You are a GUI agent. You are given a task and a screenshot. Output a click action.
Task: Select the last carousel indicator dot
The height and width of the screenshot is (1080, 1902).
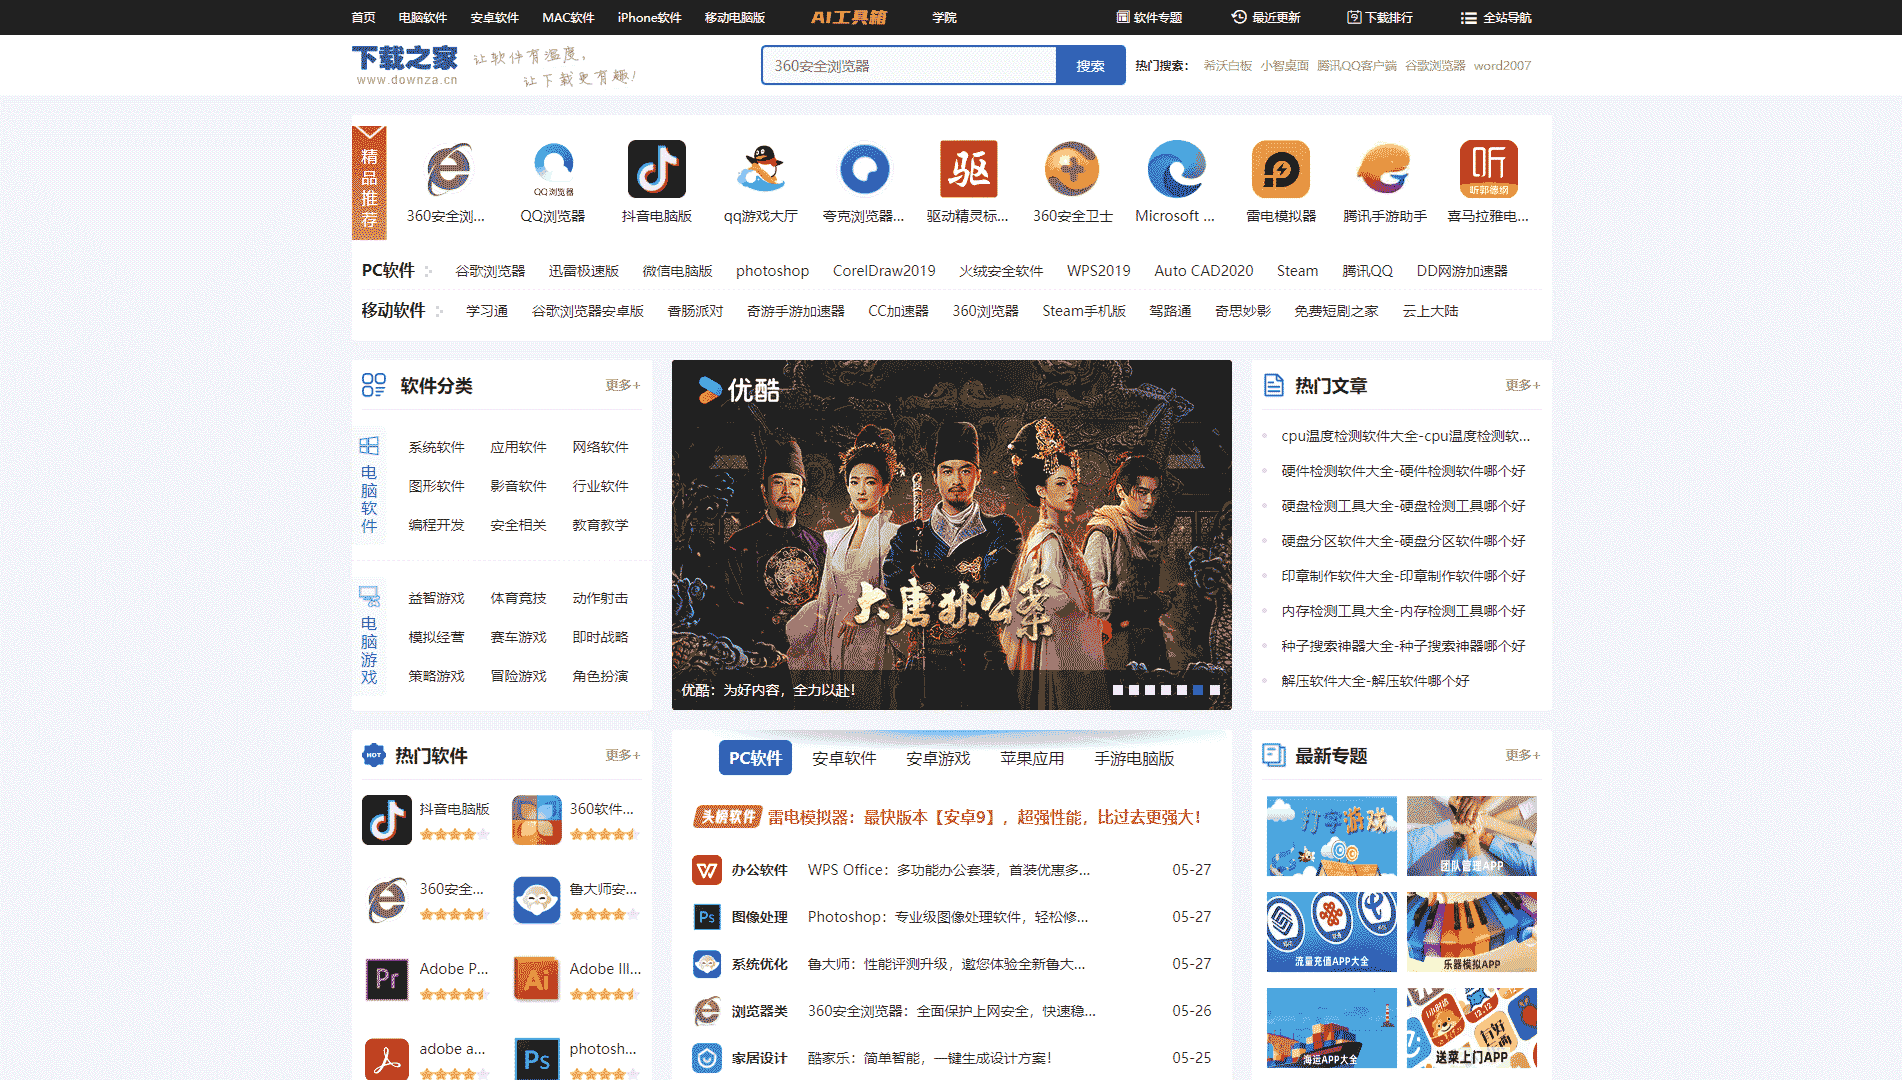coord(1214,690)
